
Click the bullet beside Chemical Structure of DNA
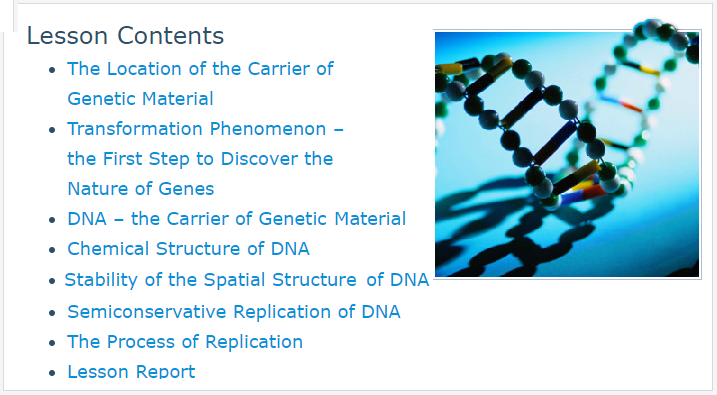coord(52,251)
